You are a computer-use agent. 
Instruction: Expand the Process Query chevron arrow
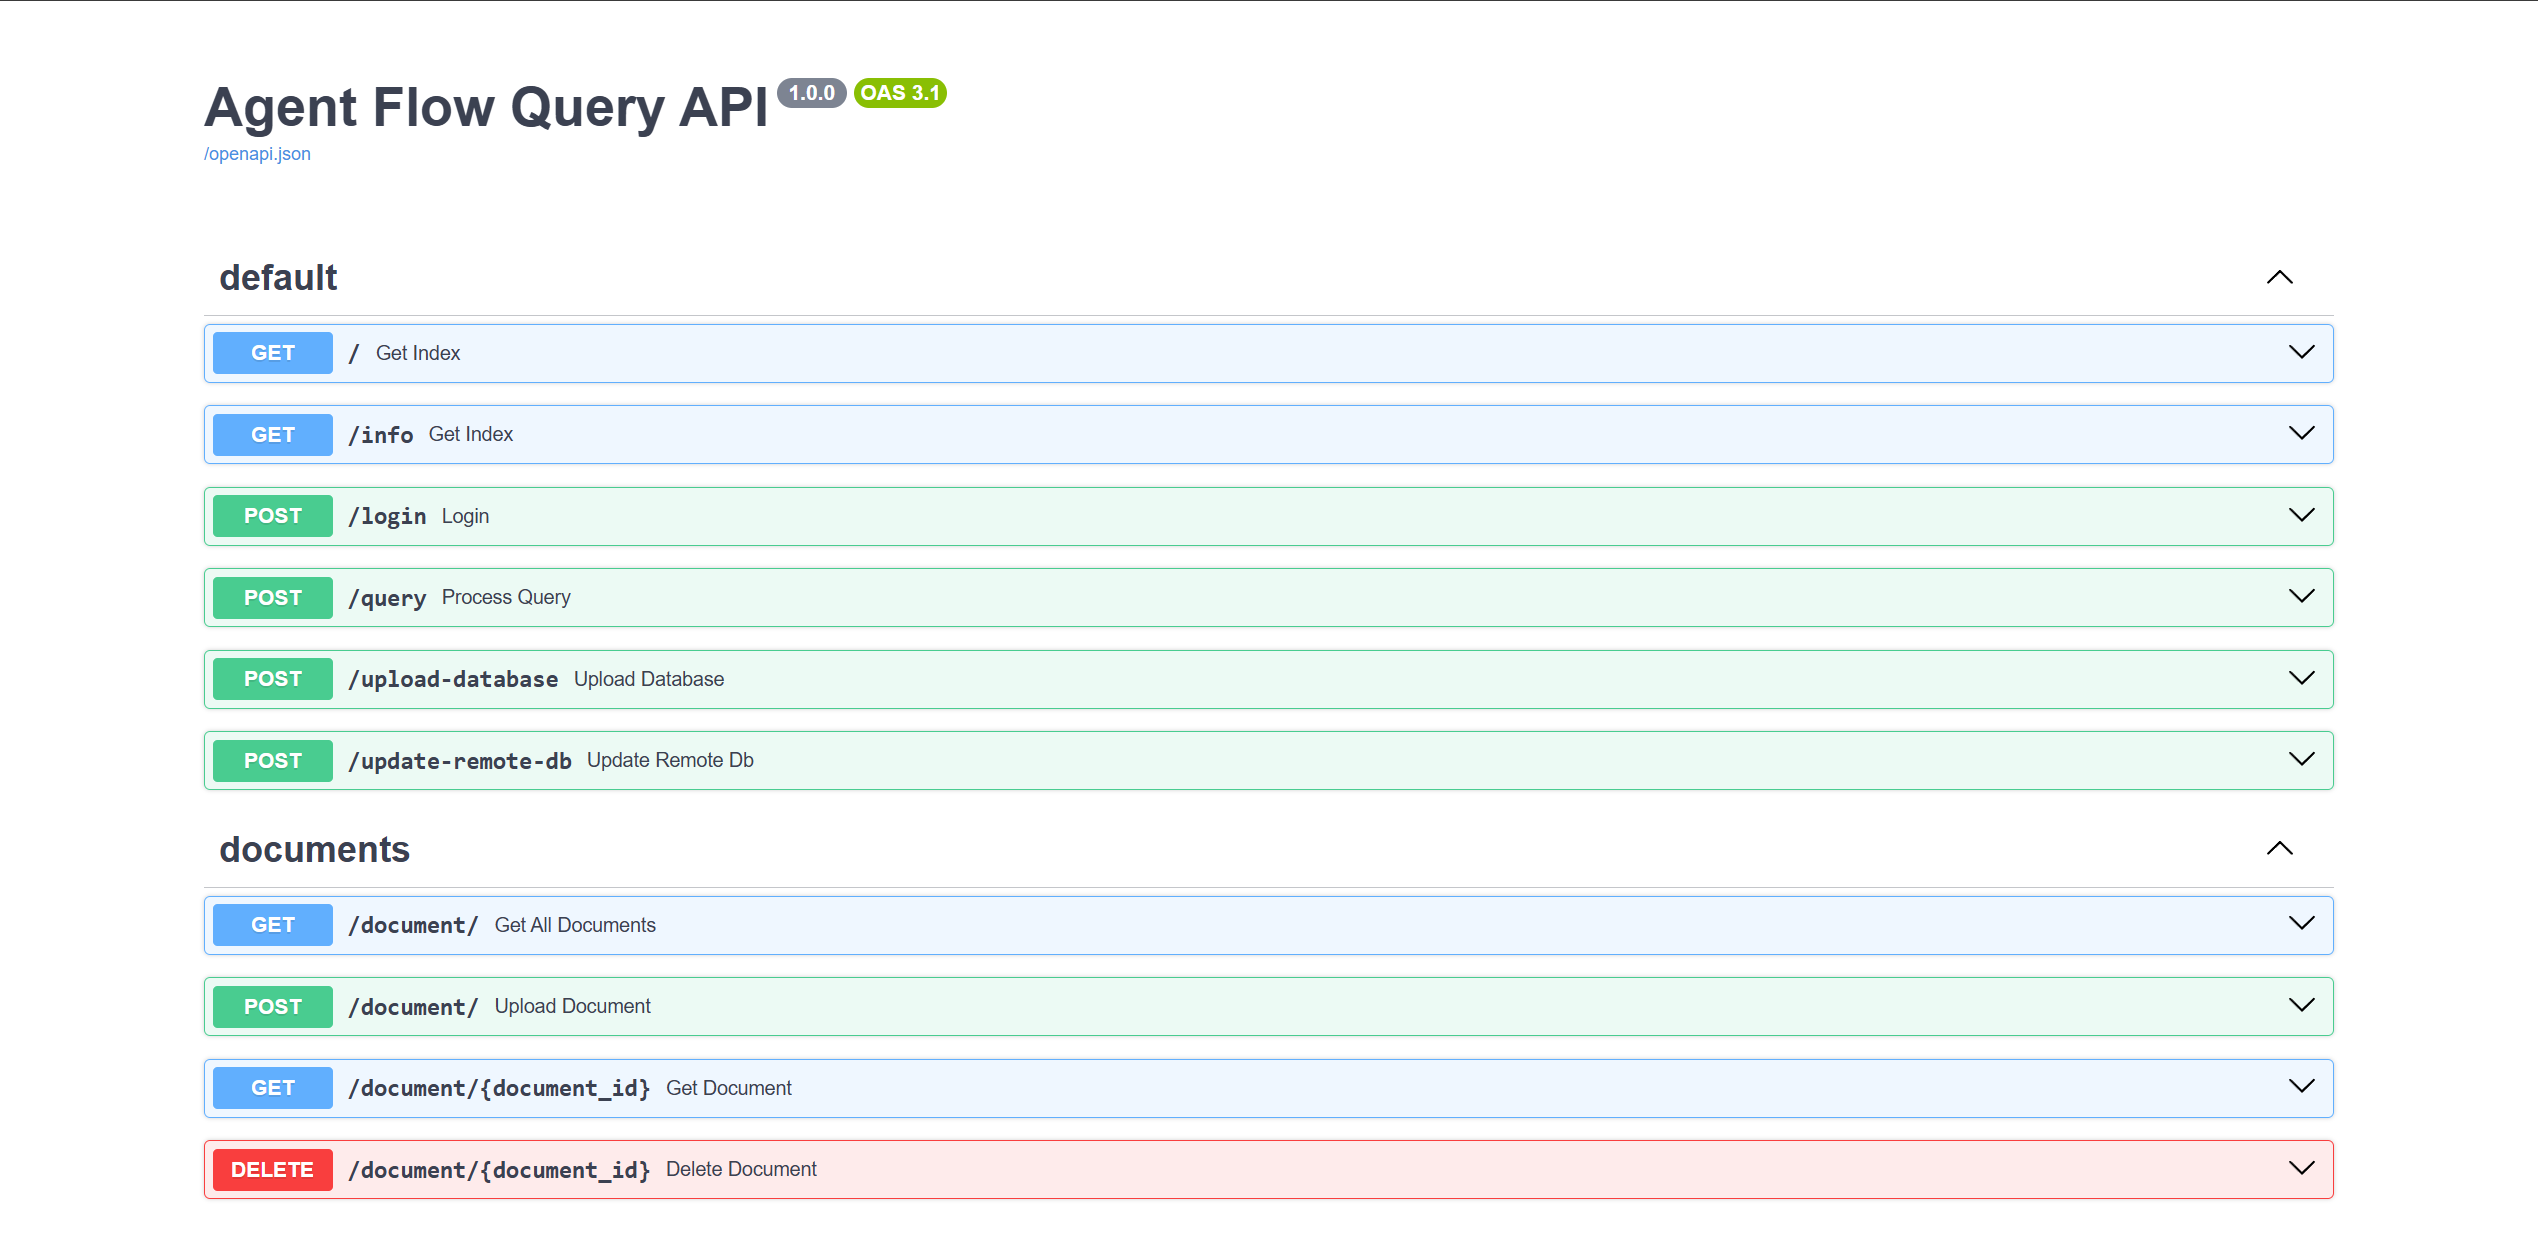[2301, 596]
